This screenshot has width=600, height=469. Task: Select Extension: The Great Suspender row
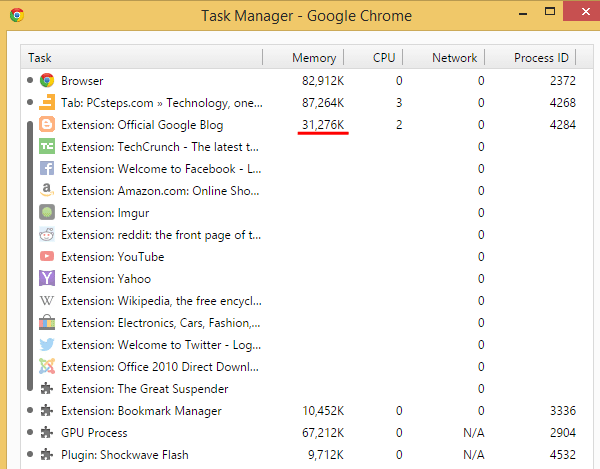(306, 389)
